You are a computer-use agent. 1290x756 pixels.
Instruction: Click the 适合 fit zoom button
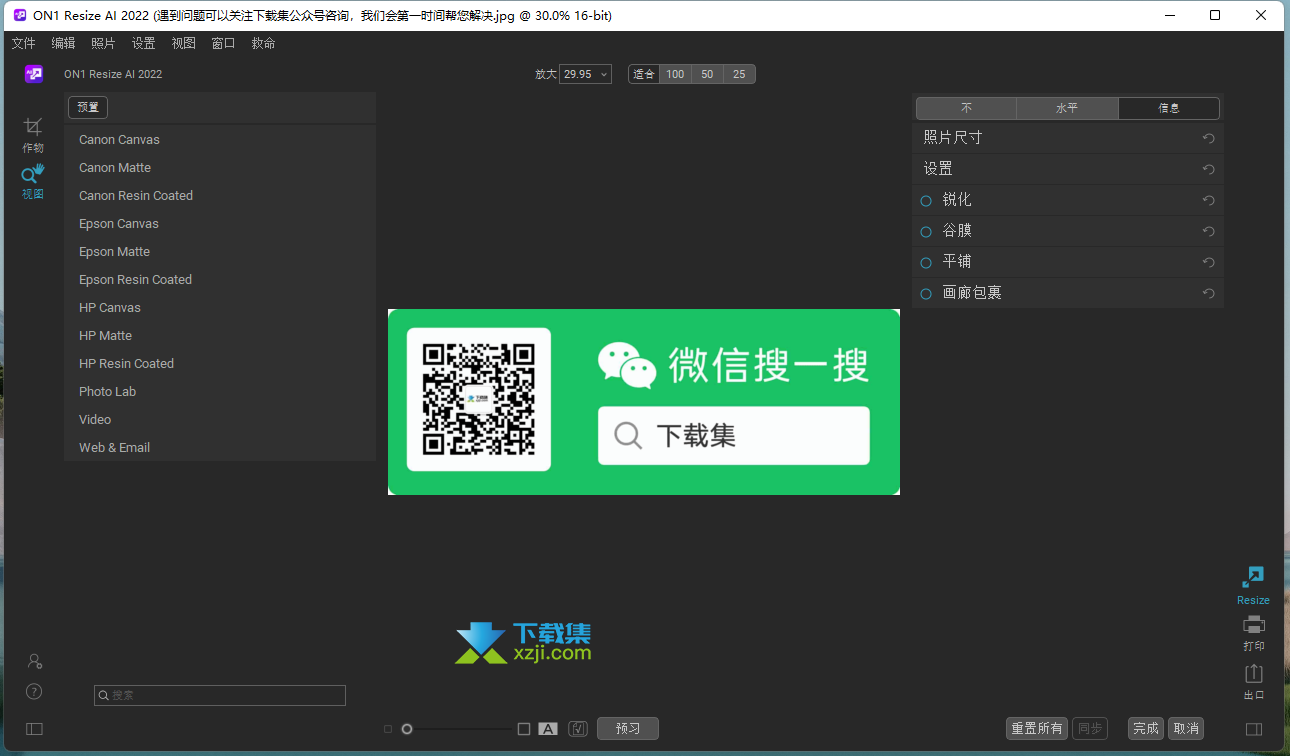tap(644, 74)
